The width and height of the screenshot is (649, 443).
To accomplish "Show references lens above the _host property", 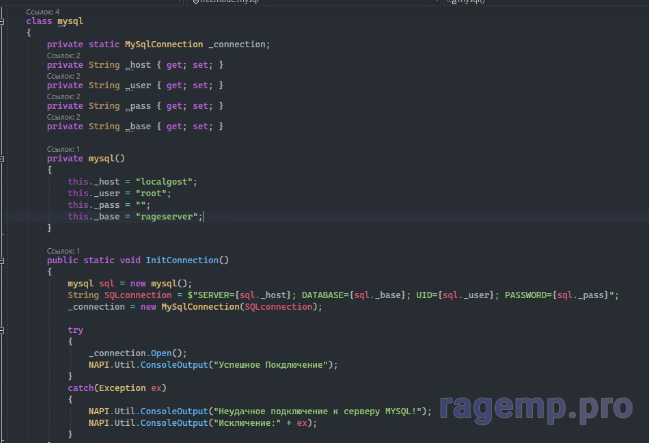I will [65, 55].
